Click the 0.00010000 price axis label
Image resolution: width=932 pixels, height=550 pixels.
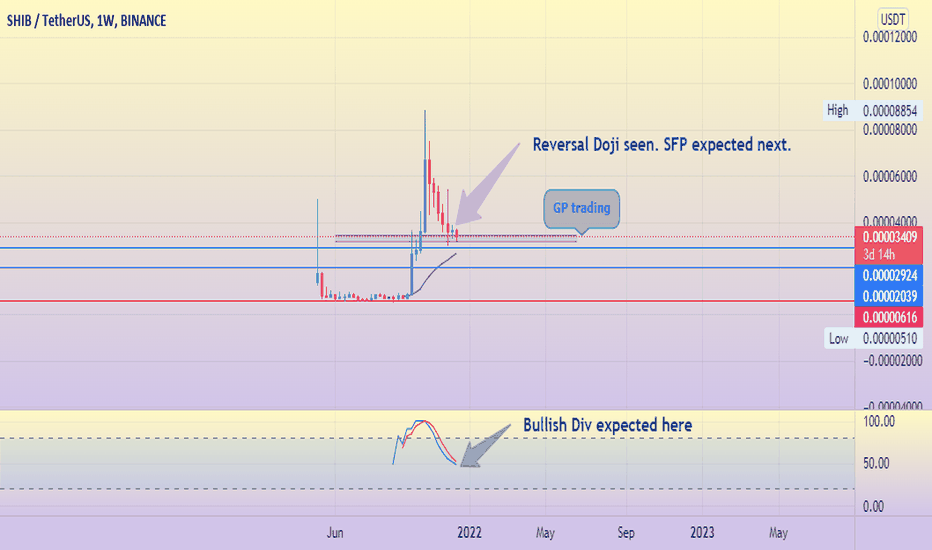click(x=890, y=84)
